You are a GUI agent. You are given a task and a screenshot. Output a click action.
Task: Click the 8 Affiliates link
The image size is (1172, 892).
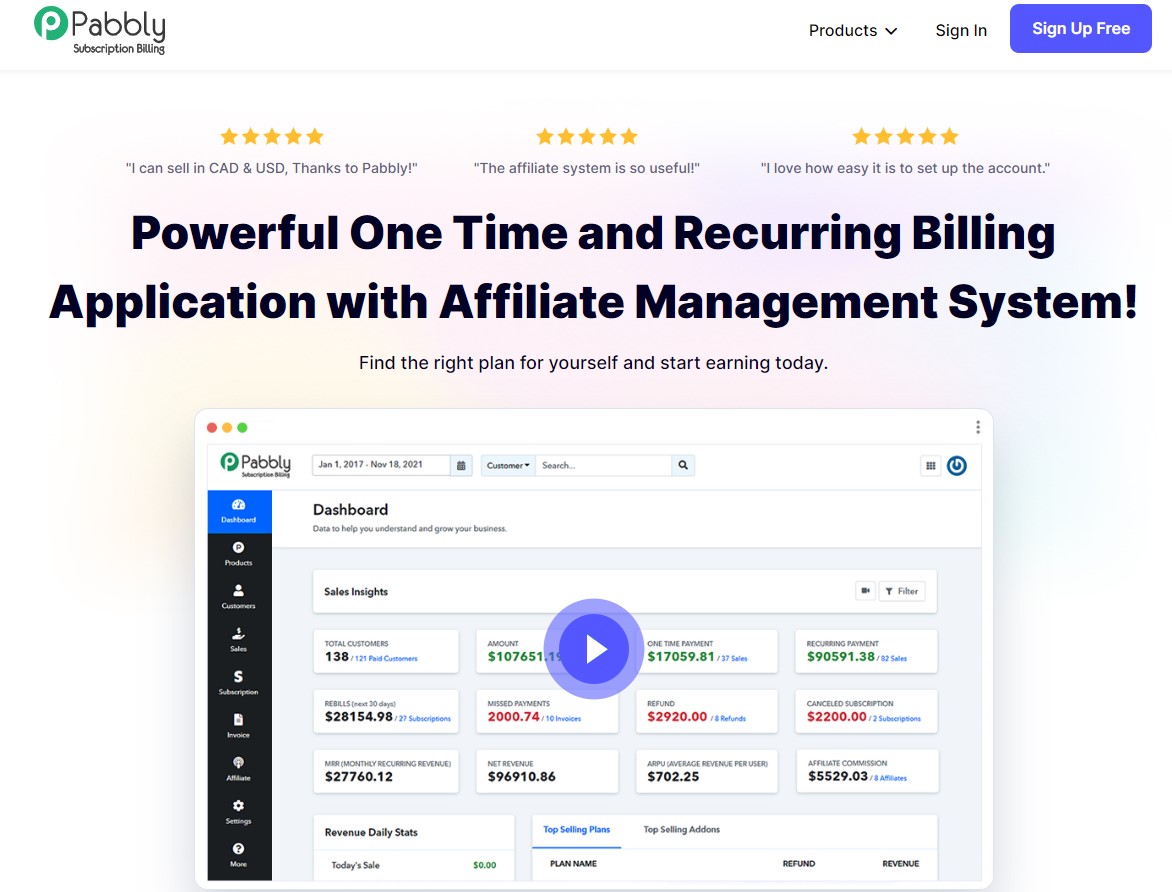coord(890,778)
